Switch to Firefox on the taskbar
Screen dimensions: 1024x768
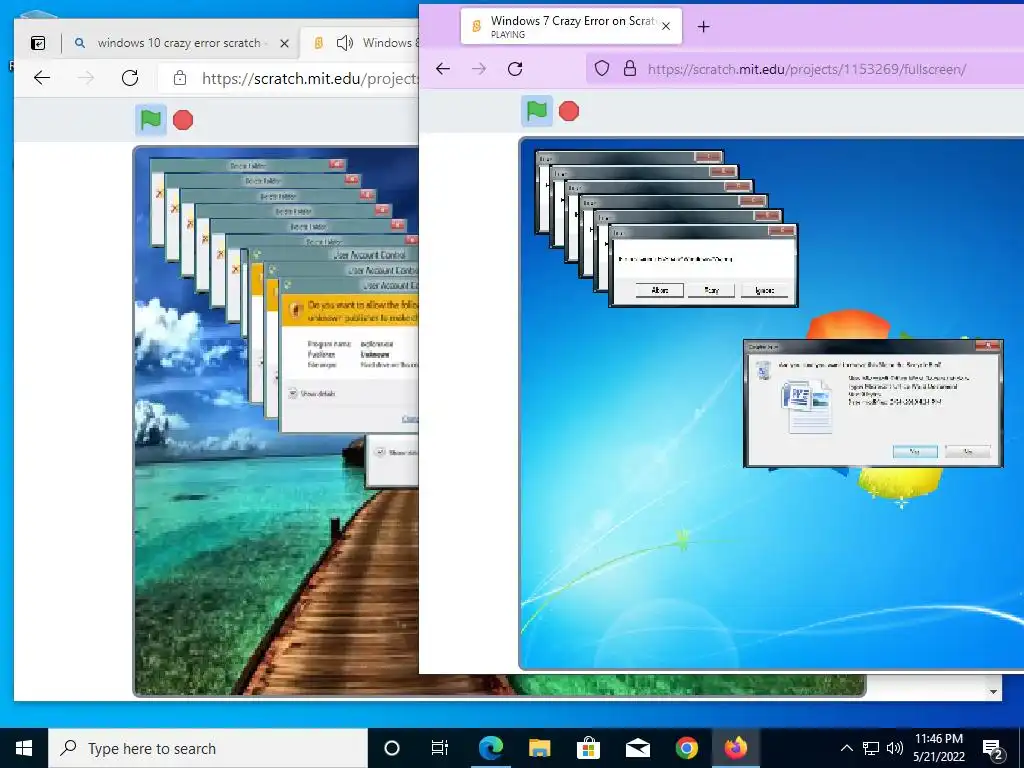click(x=735, y=748)
